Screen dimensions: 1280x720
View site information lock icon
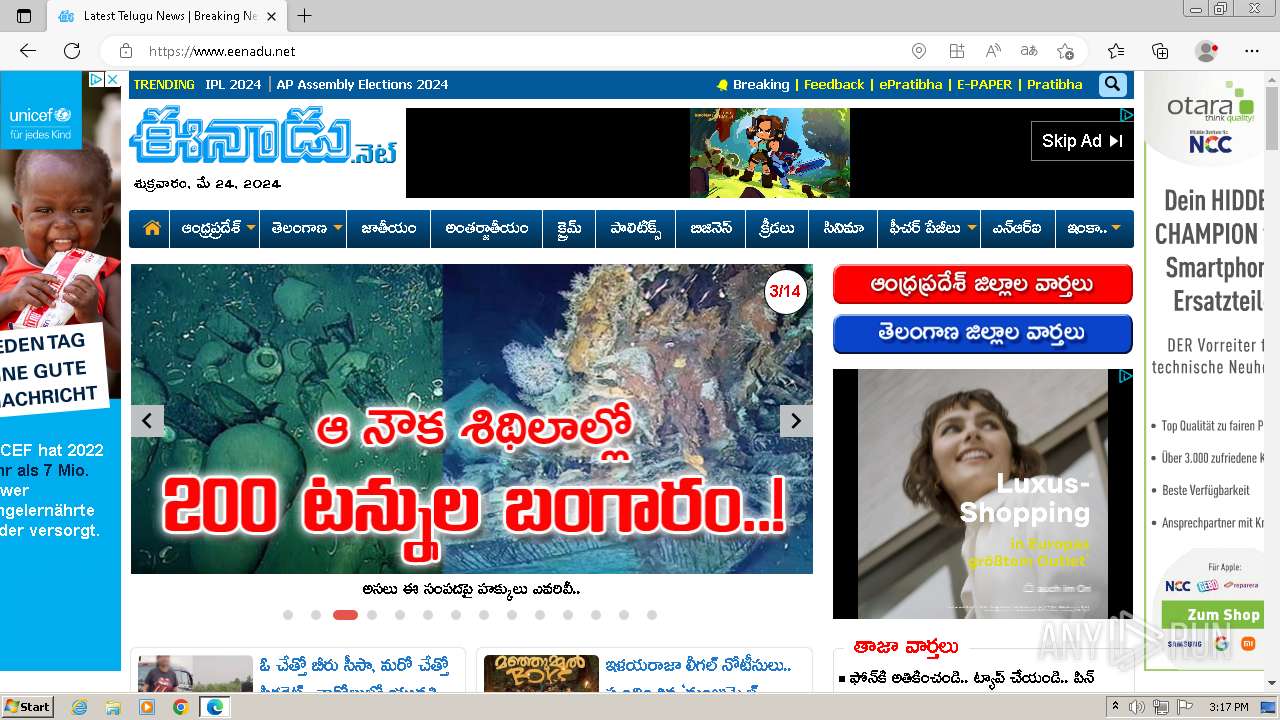pos(126,51)
